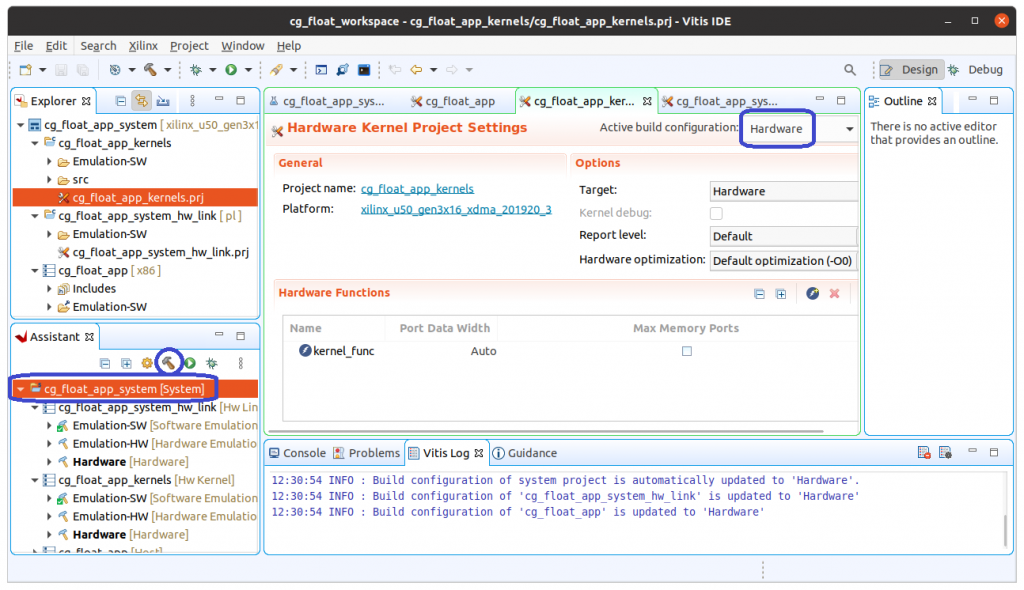Open the Xilinx shell terminal icon
The height and width of the screenshot is (590, 1024).
321,70
